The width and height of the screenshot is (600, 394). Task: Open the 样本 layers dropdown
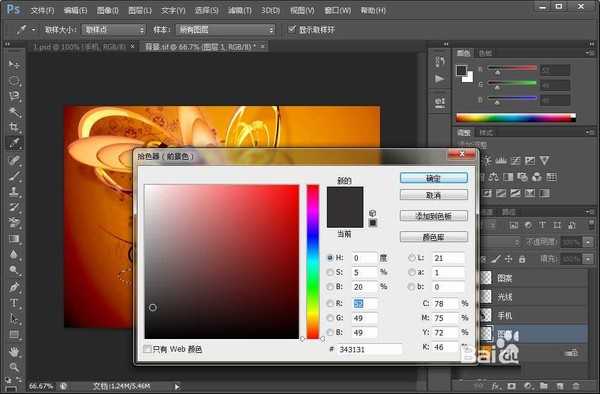225,29
